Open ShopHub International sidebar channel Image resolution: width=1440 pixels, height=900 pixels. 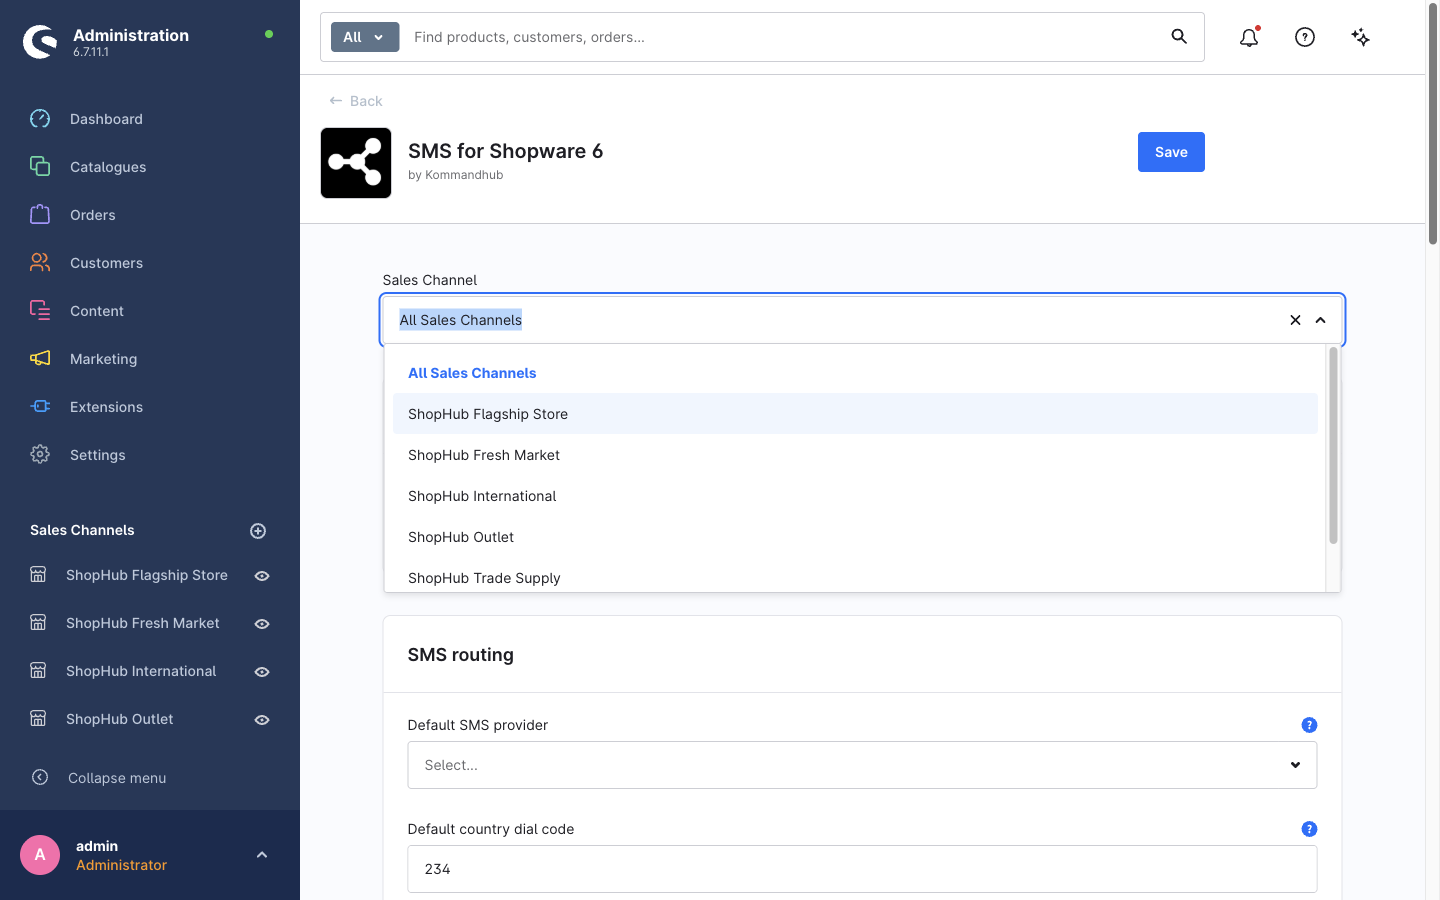pos(141,671)
